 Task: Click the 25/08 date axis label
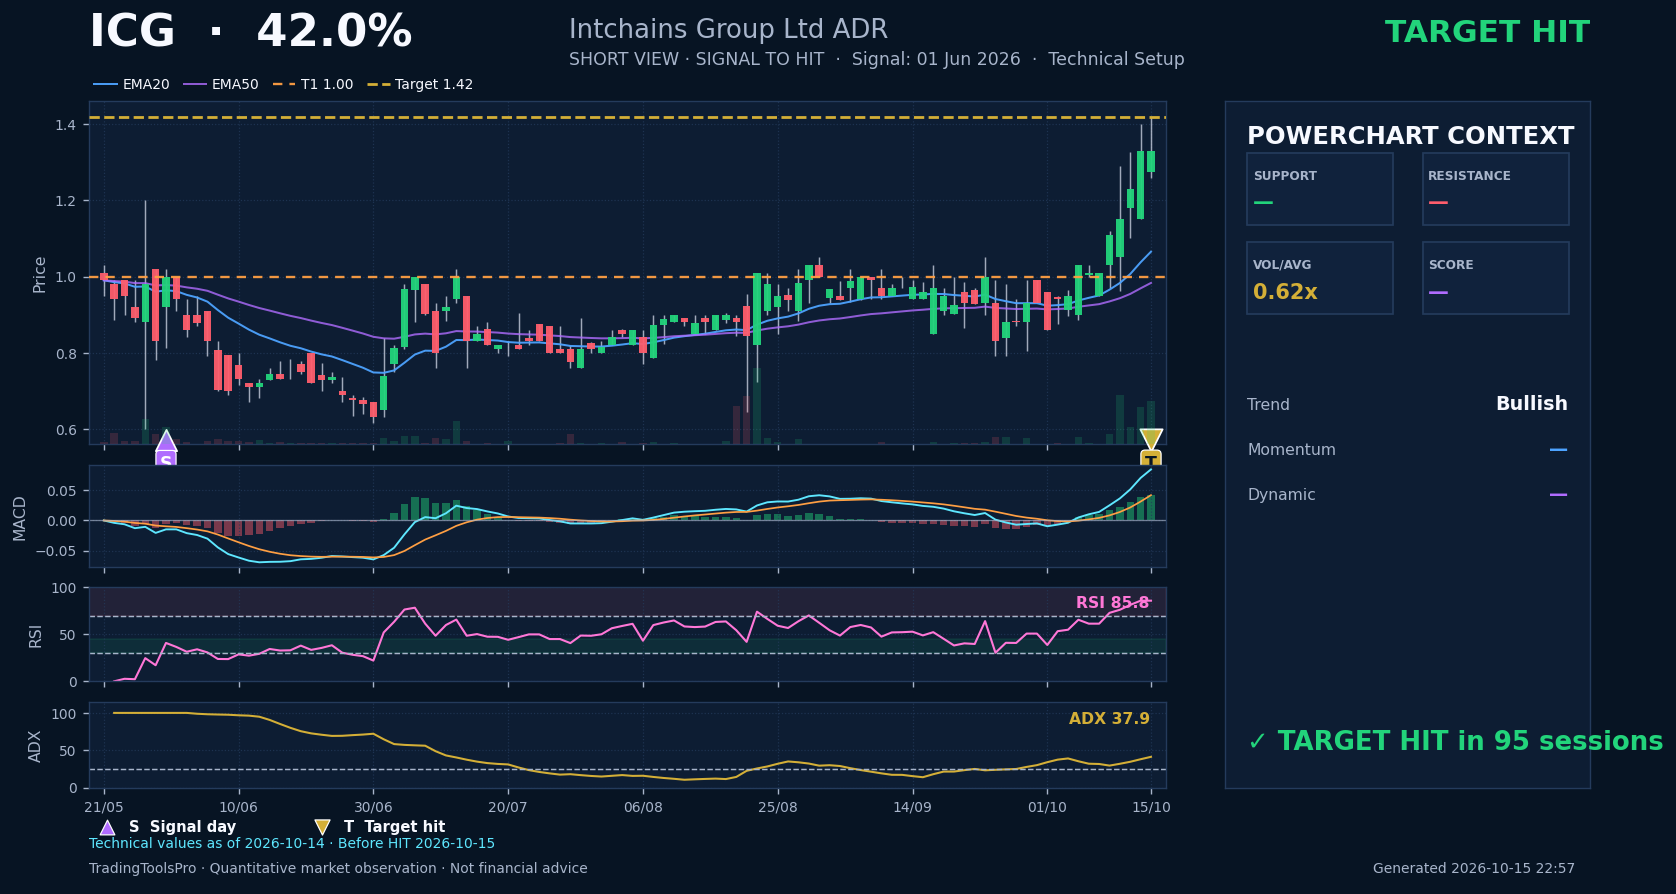click(778, 808)
